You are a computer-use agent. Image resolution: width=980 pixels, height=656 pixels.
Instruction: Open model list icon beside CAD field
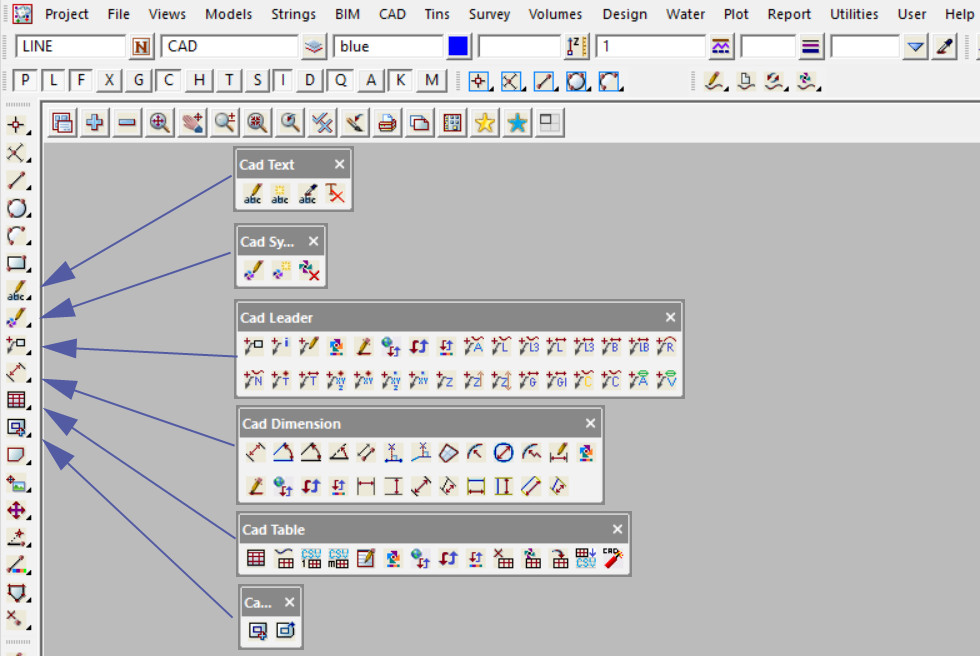(x=315, y=47)
